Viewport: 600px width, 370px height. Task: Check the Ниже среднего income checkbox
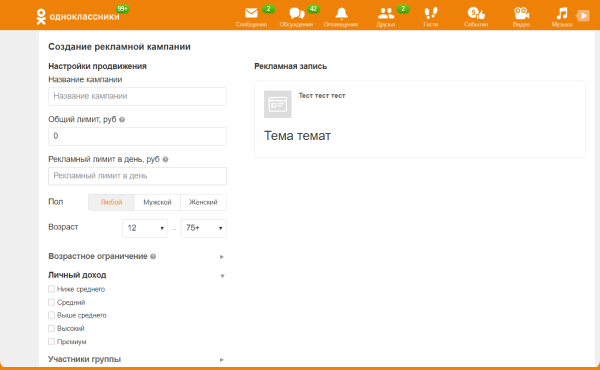51,289
